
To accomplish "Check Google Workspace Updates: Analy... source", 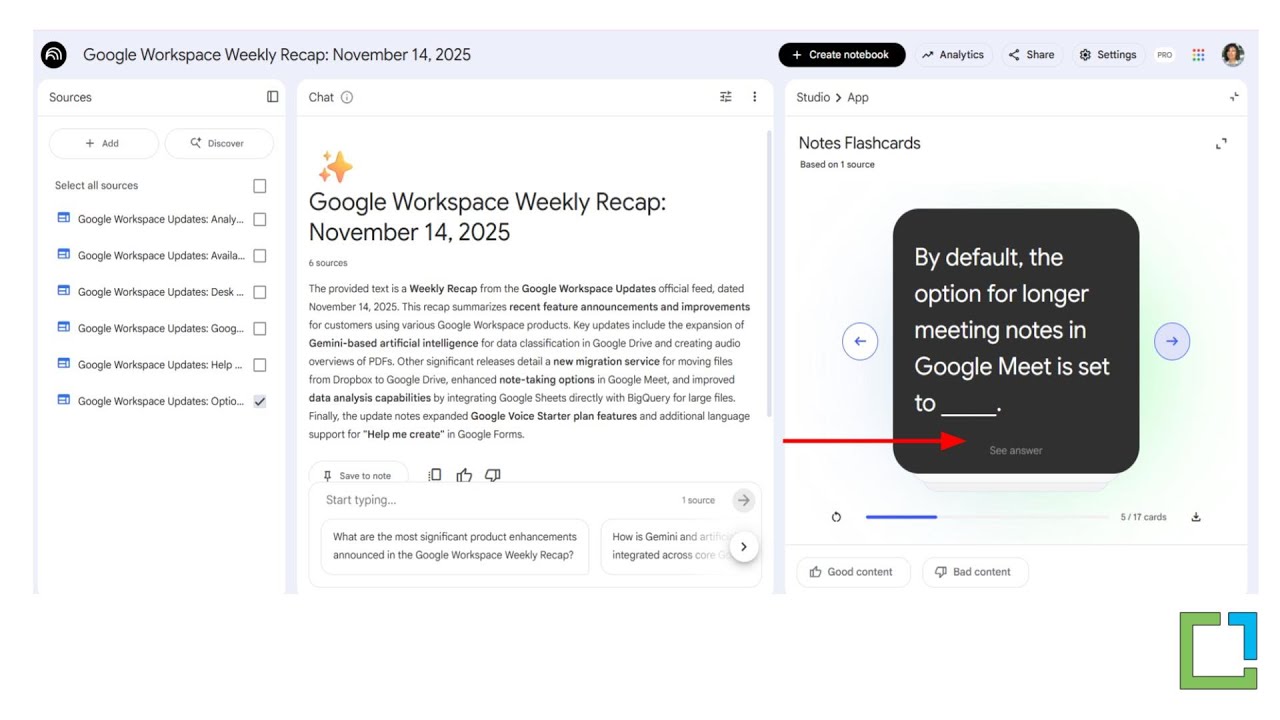I will 260,219.
